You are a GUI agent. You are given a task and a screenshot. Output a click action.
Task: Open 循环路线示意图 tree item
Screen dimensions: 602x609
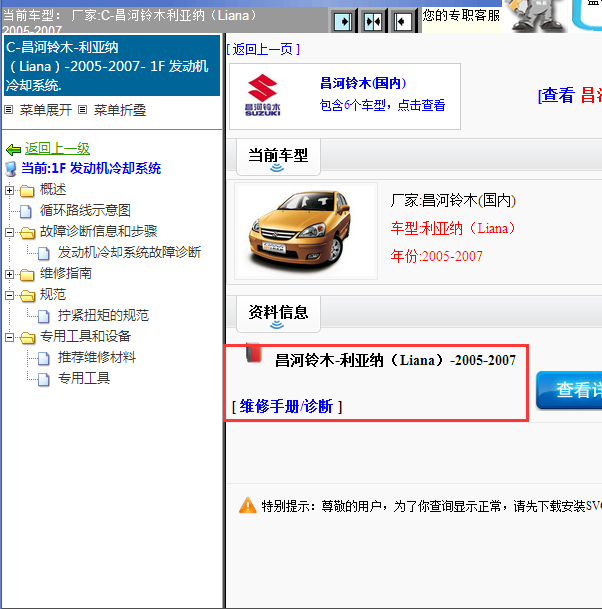(x=85, y=211)
